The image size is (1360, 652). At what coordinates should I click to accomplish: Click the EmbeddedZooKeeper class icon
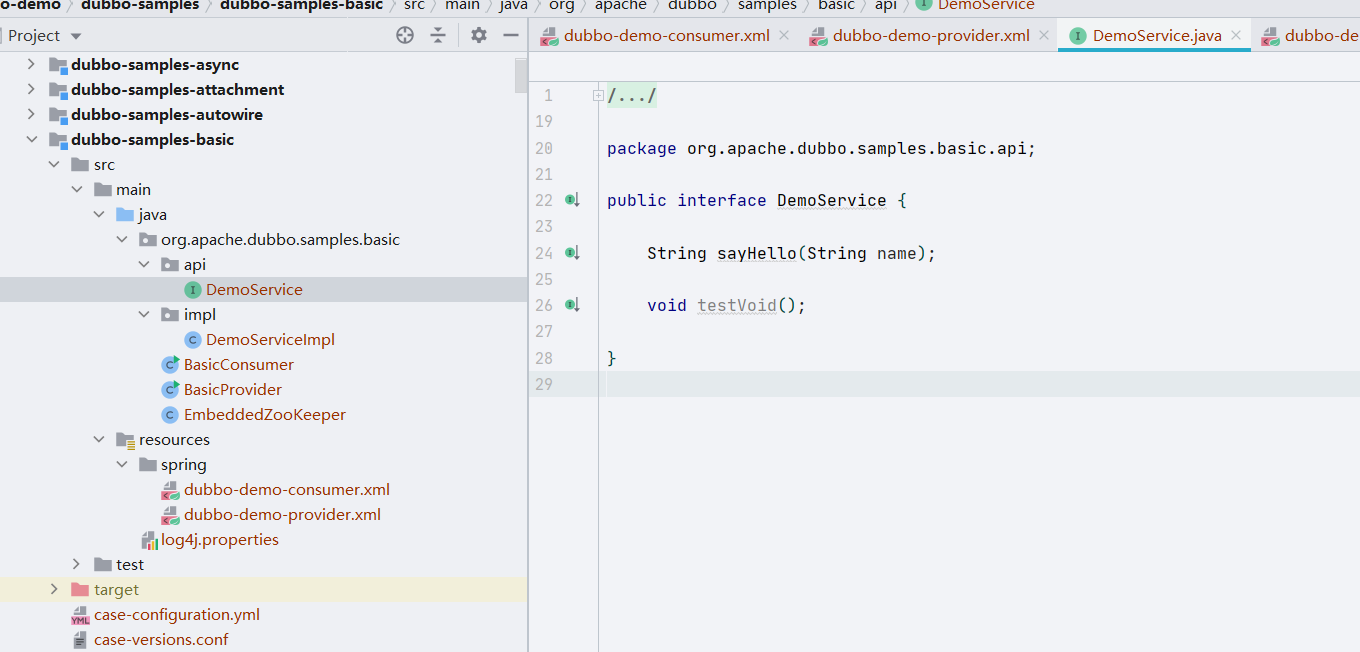170,414
